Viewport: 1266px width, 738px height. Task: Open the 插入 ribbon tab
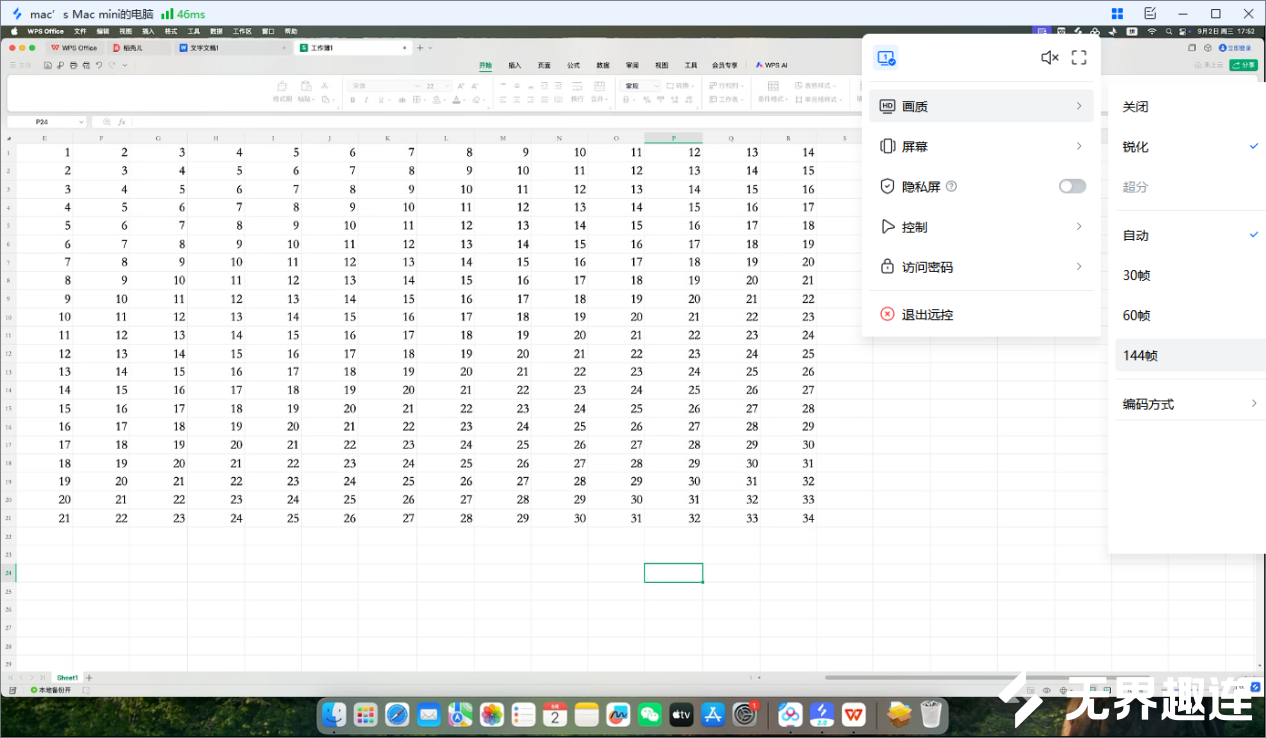click(515, 65)
